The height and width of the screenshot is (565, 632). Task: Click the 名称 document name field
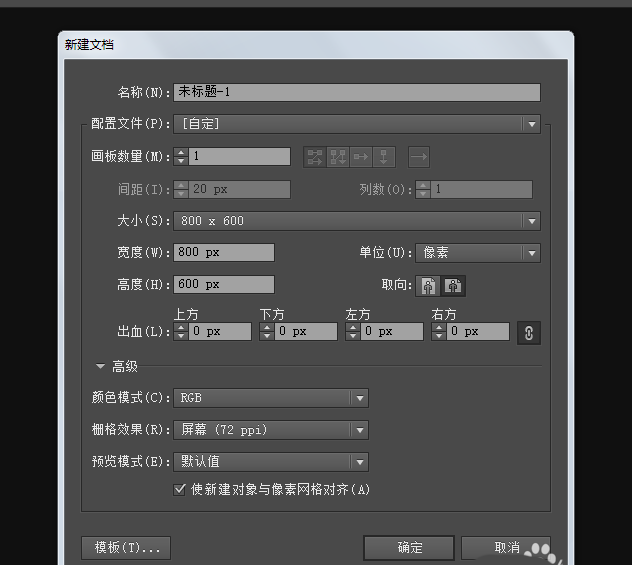click(357, 92)
